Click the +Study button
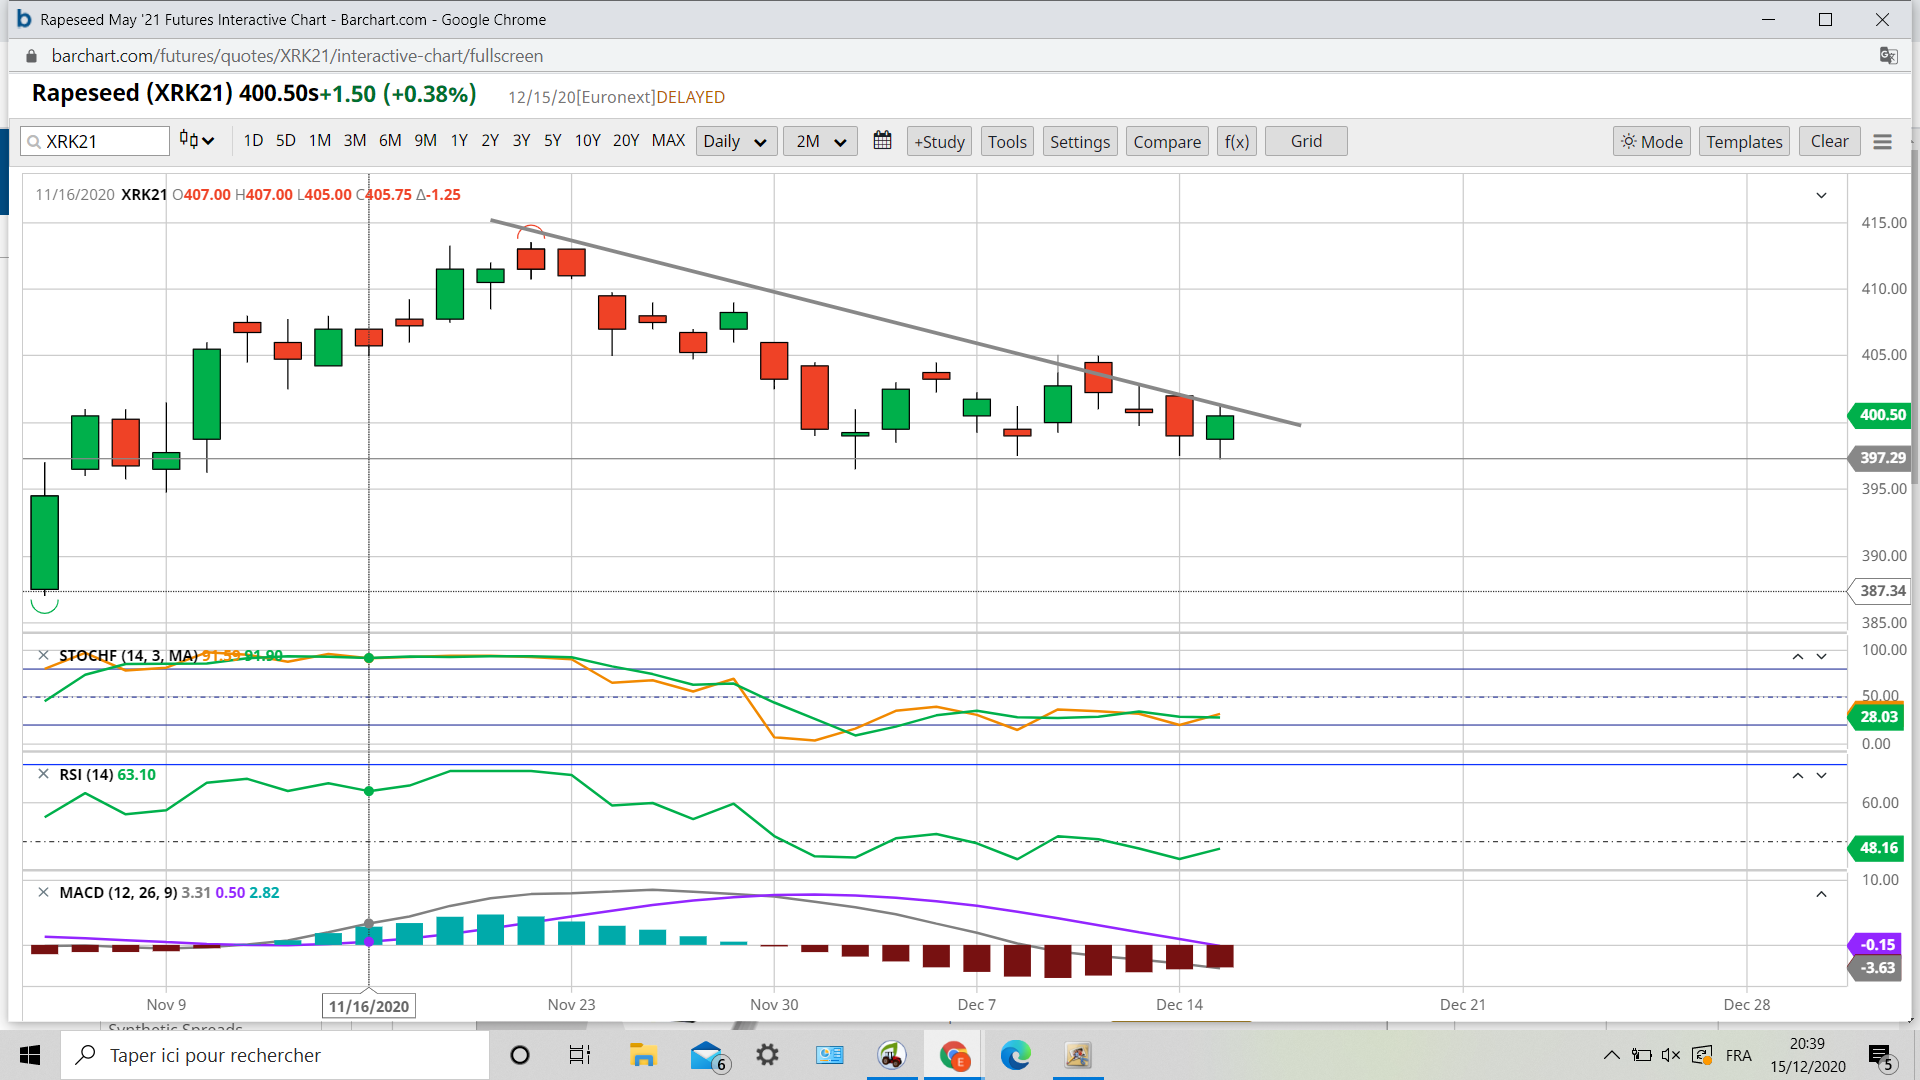This screenshot has width=1920, height=1080. tap(939, 142)
